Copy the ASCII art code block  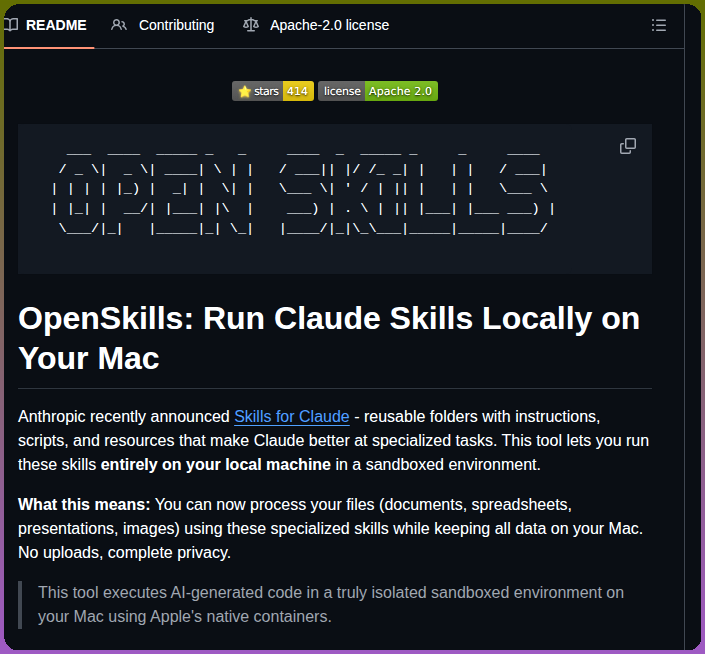pyautogui.click(x=628, y=146)
